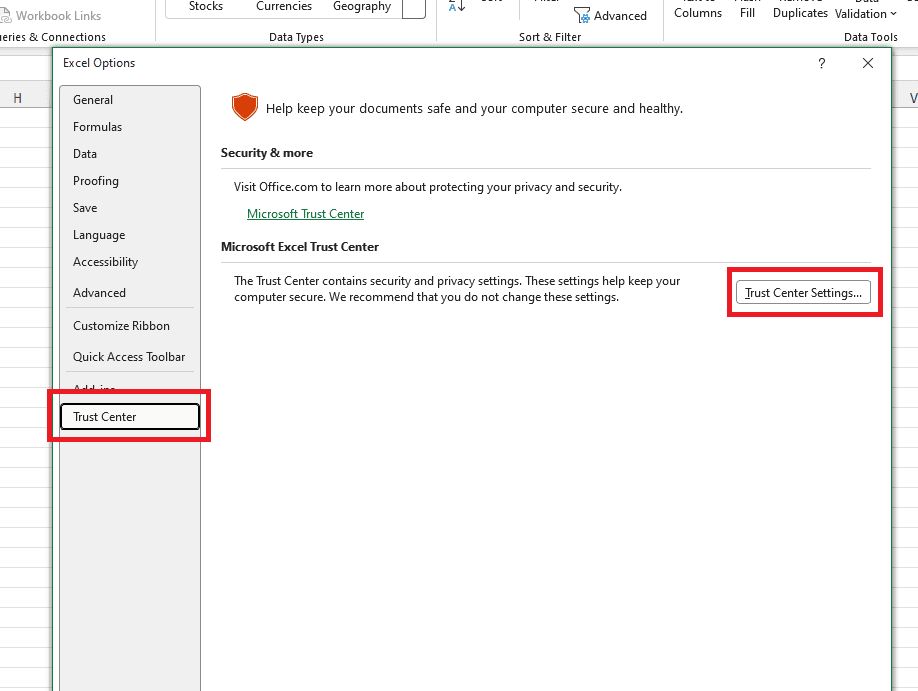
Task: Choose the Stocks data type
Action: tap(206, 6)
